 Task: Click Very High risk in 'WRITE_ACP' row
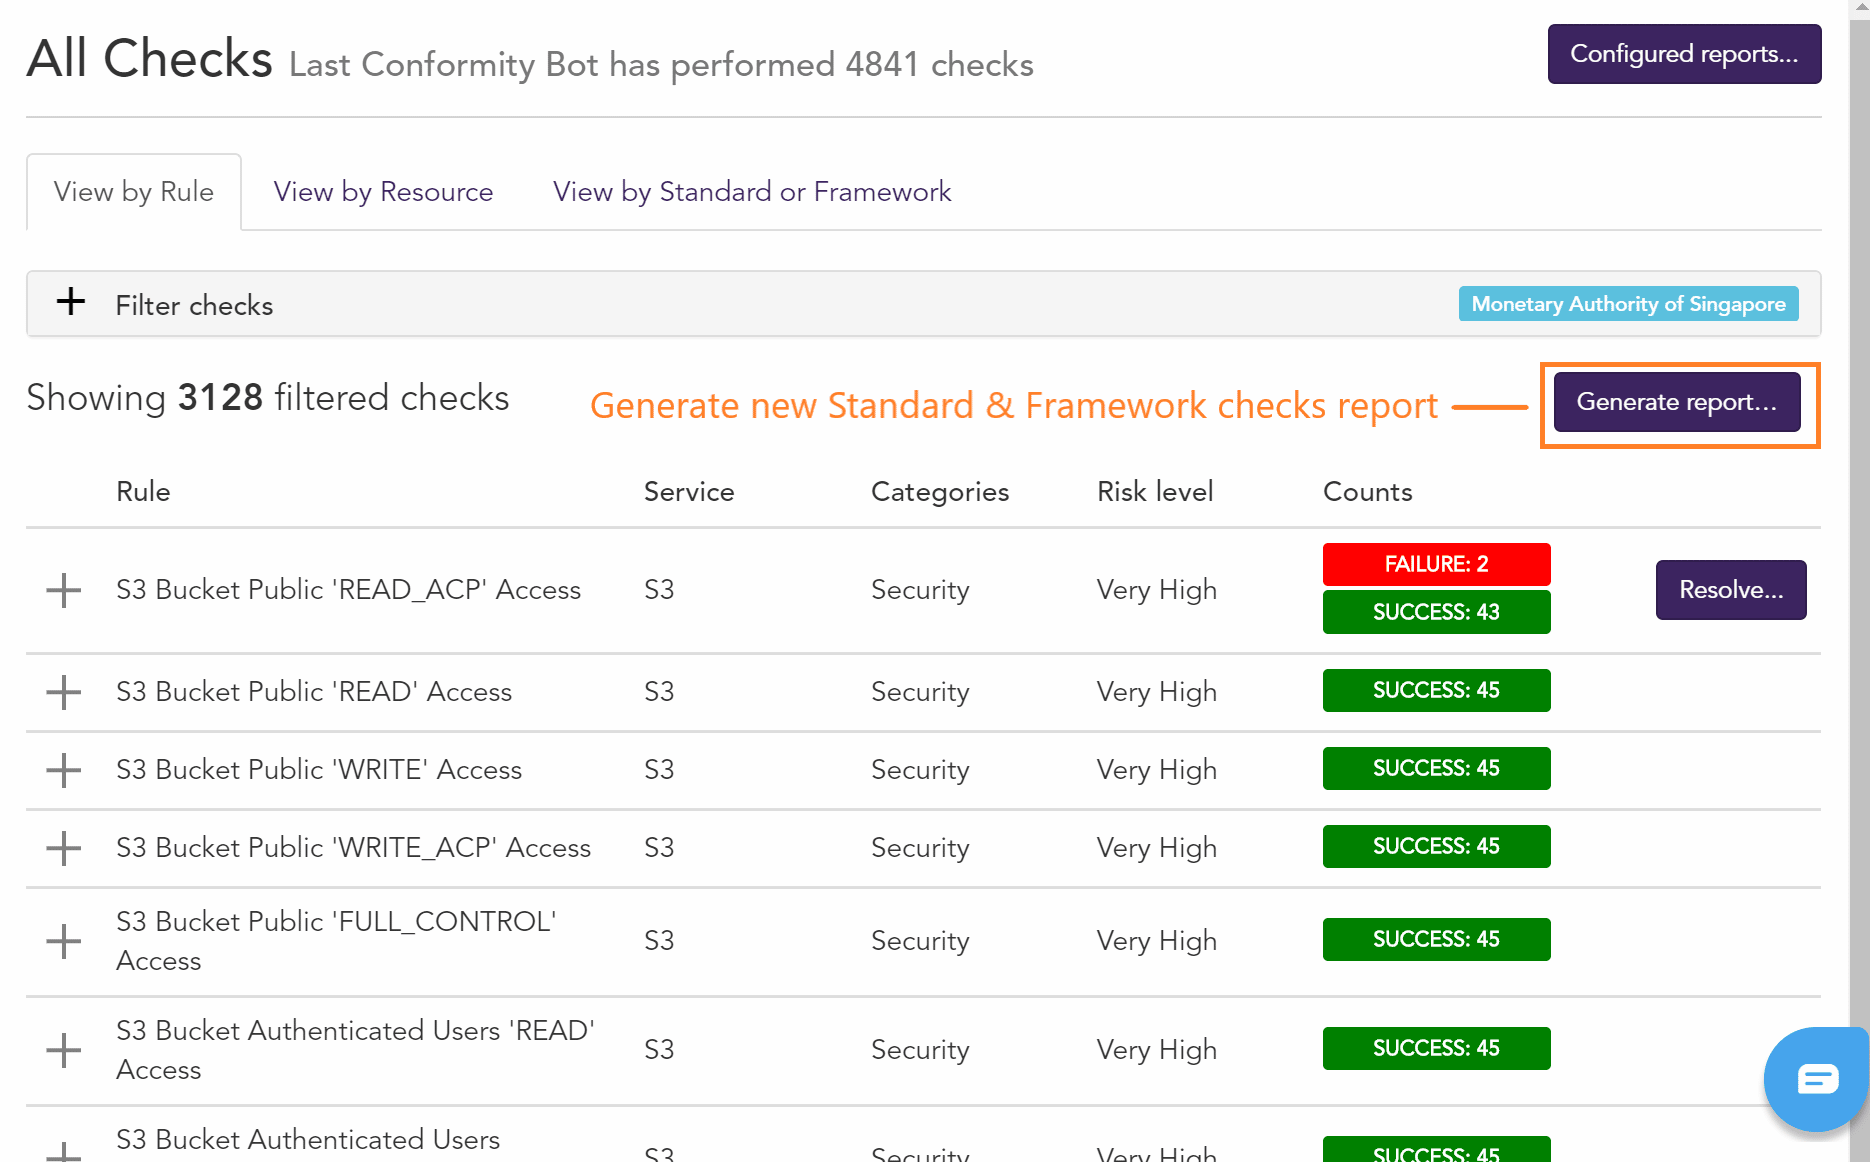(1157, 848)
